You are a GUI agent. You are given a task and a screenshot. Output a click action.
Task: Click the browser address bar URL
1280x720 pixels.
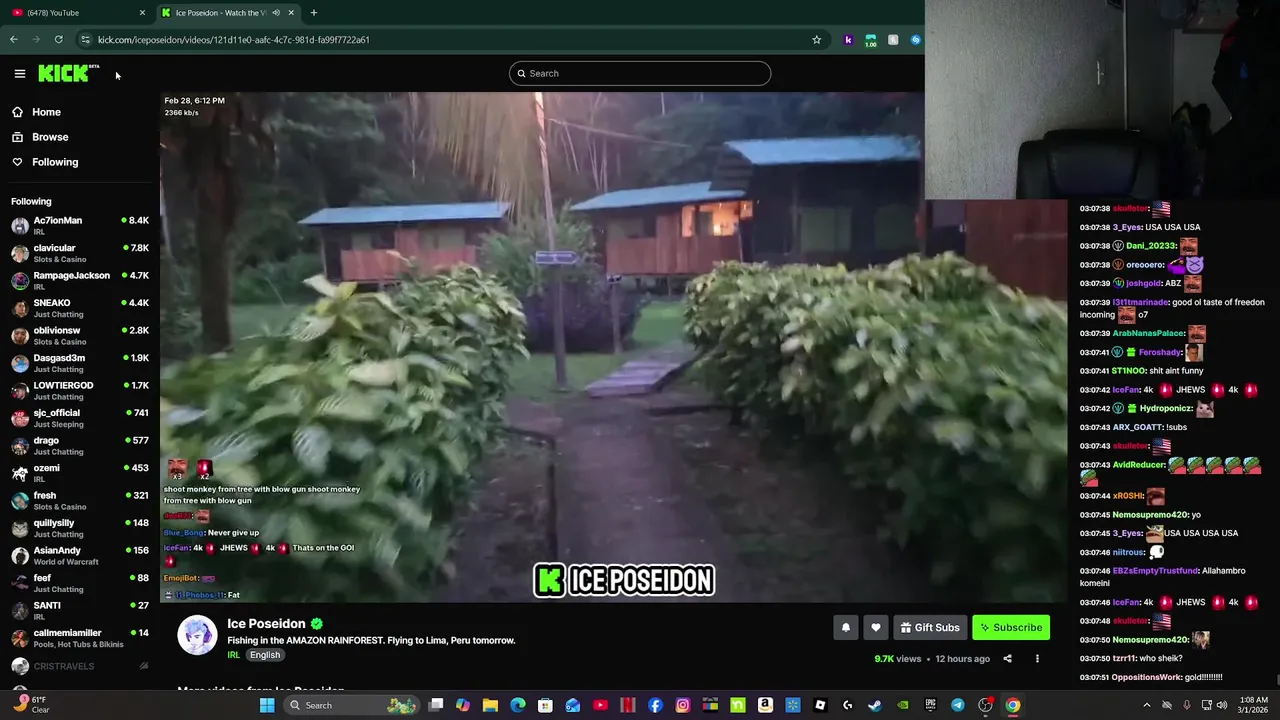point(234,40)
